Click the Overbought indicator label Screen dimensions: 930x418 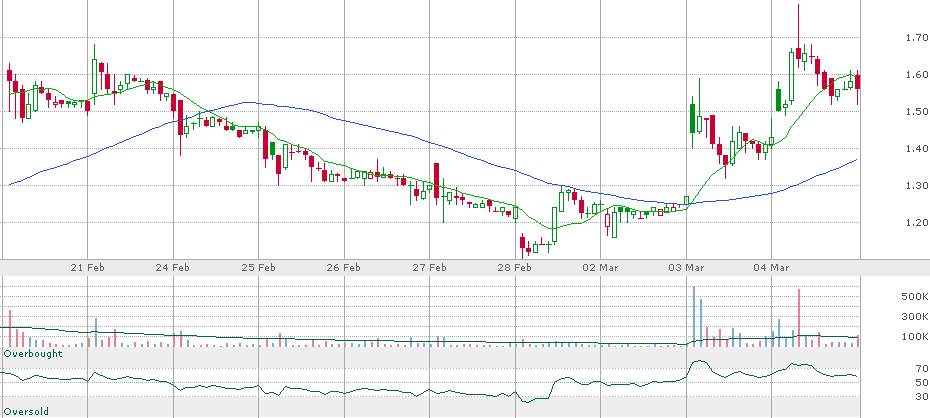tap(33, 354)
